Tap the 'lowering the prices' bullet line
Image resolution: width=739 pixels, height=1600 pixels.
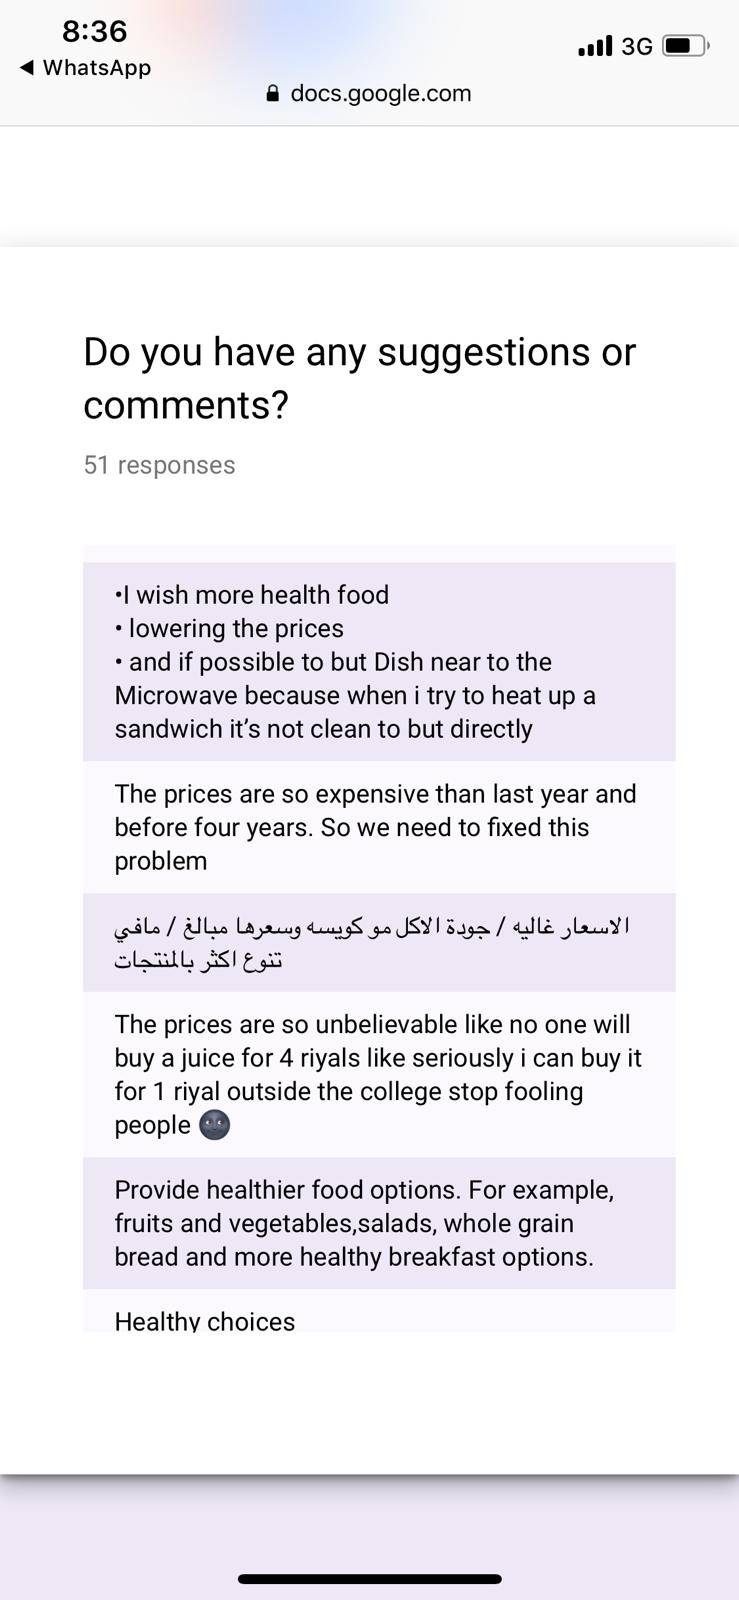229,629
